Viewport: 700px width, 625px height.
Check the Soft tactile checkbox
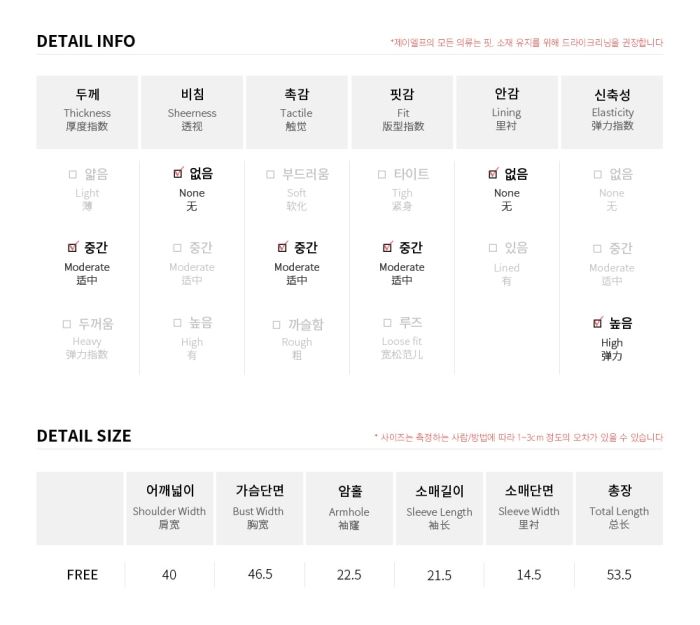[270, 174]
